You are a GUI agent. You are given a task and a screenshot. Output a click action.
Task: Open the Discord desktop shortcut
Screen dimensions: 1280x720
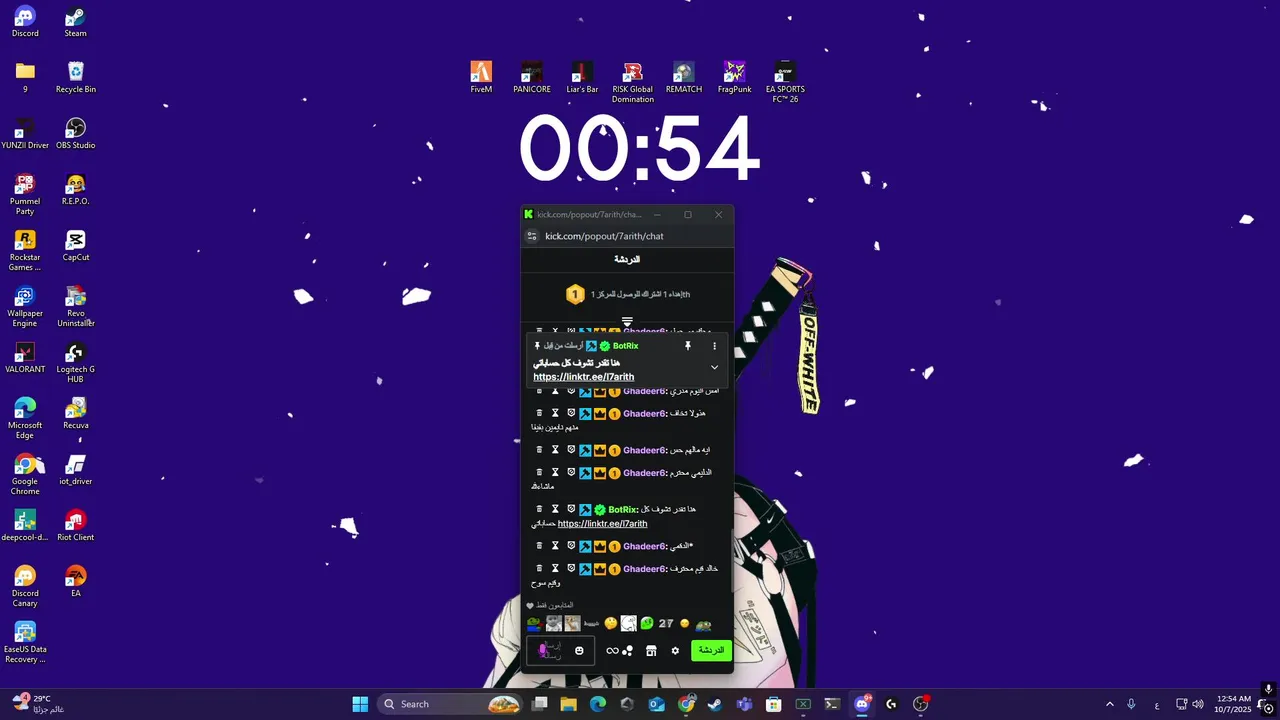(x=25, y=22)
